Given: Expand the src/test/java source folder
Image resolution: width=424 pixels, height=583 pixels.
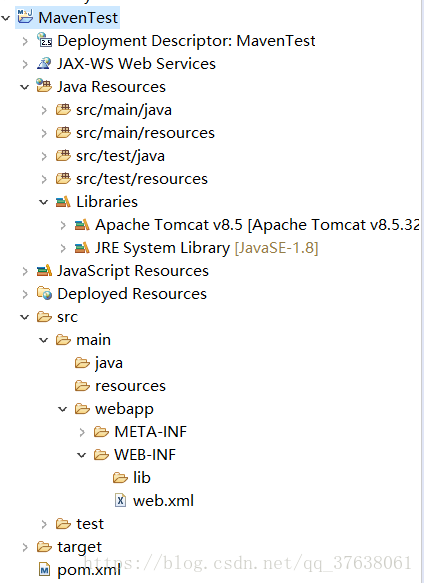Looking at the screenshot, I should (44, 156).
